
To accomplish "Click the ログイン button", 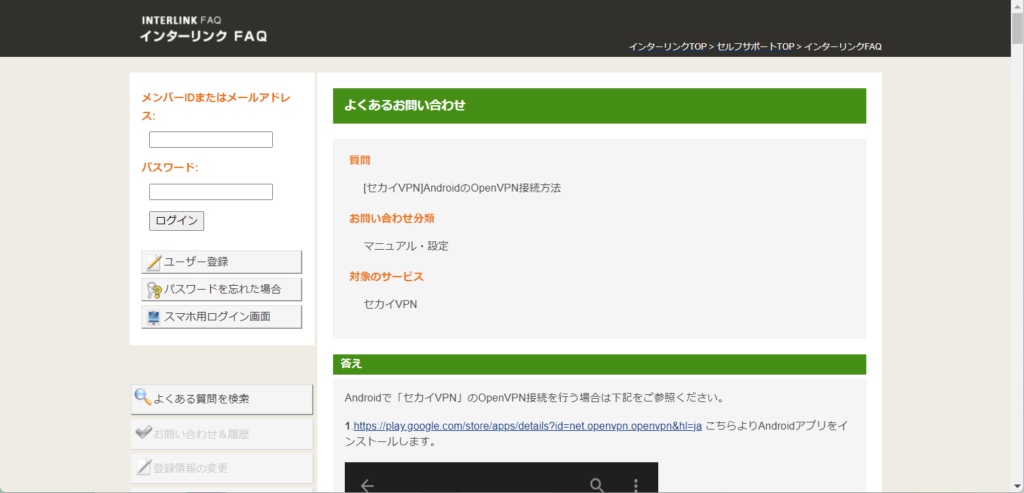I will (x=176, y=221).
